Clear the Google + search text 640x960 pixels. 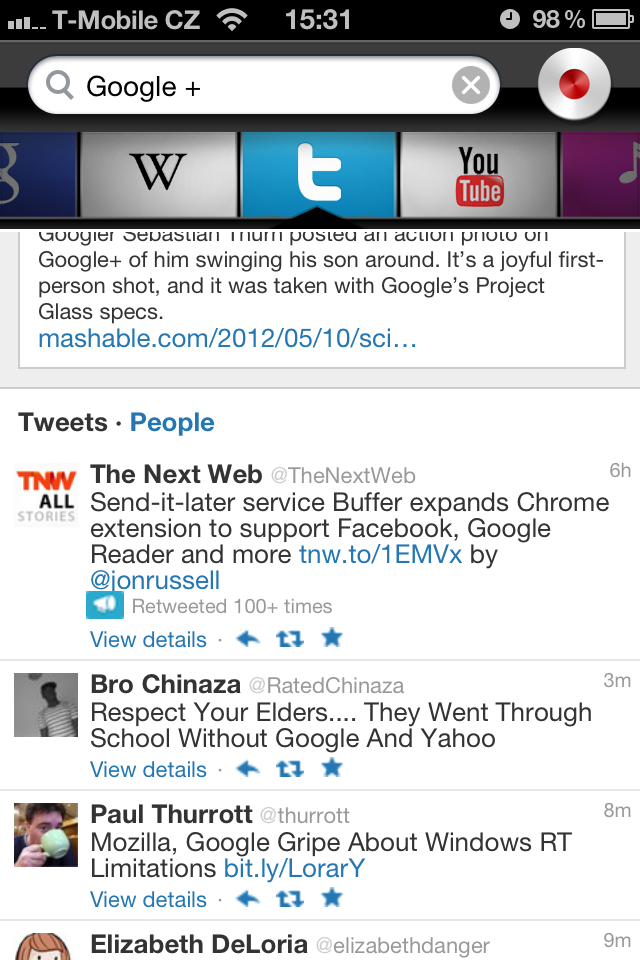(x=471, y=86)
